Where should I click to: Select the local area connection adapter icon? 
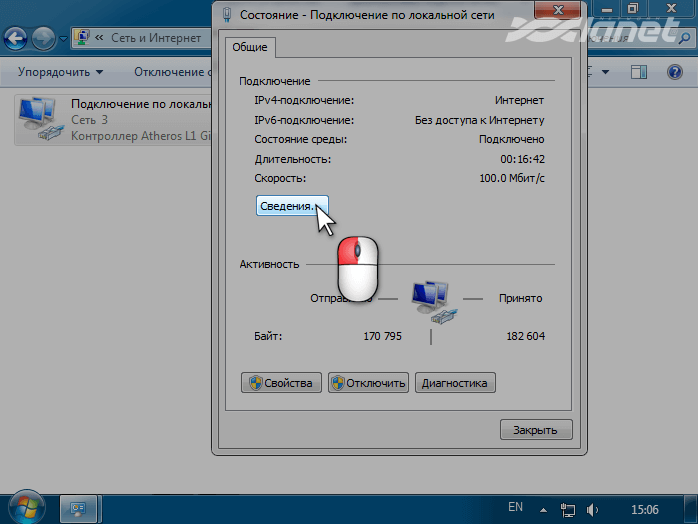point(42,119)
